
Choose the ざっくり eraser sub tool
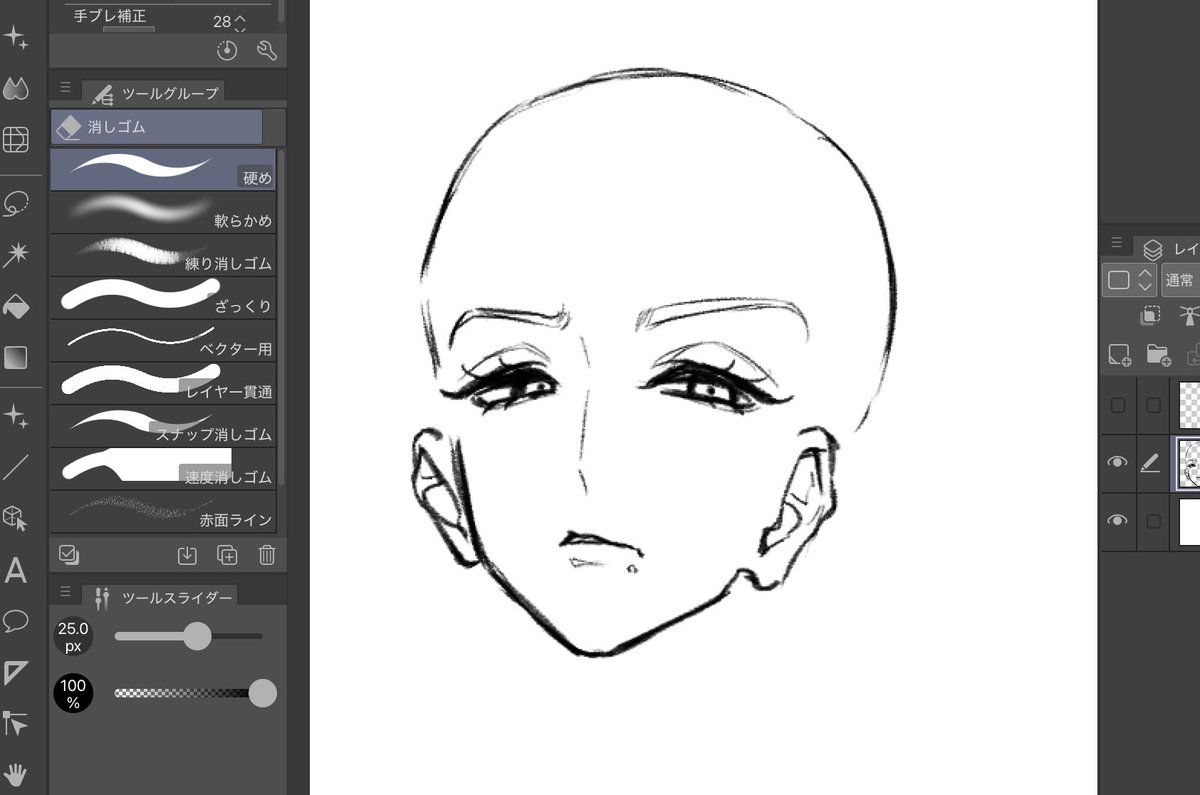coord(163,298)
